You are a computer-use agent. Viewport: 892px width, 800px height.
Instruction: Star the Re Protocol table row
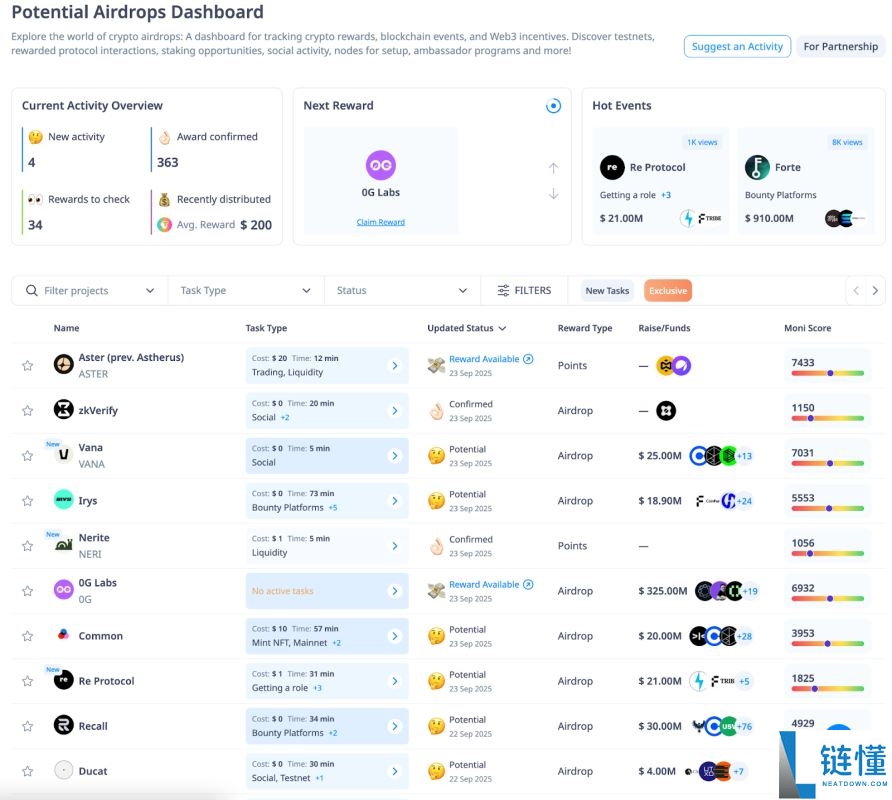(27, 681)
